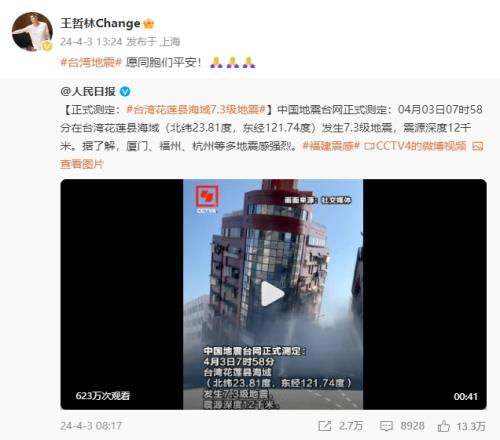Open the CCTV4的微博视频 link
The width and height of the screenshot is (500, 440).
(421, 146)
